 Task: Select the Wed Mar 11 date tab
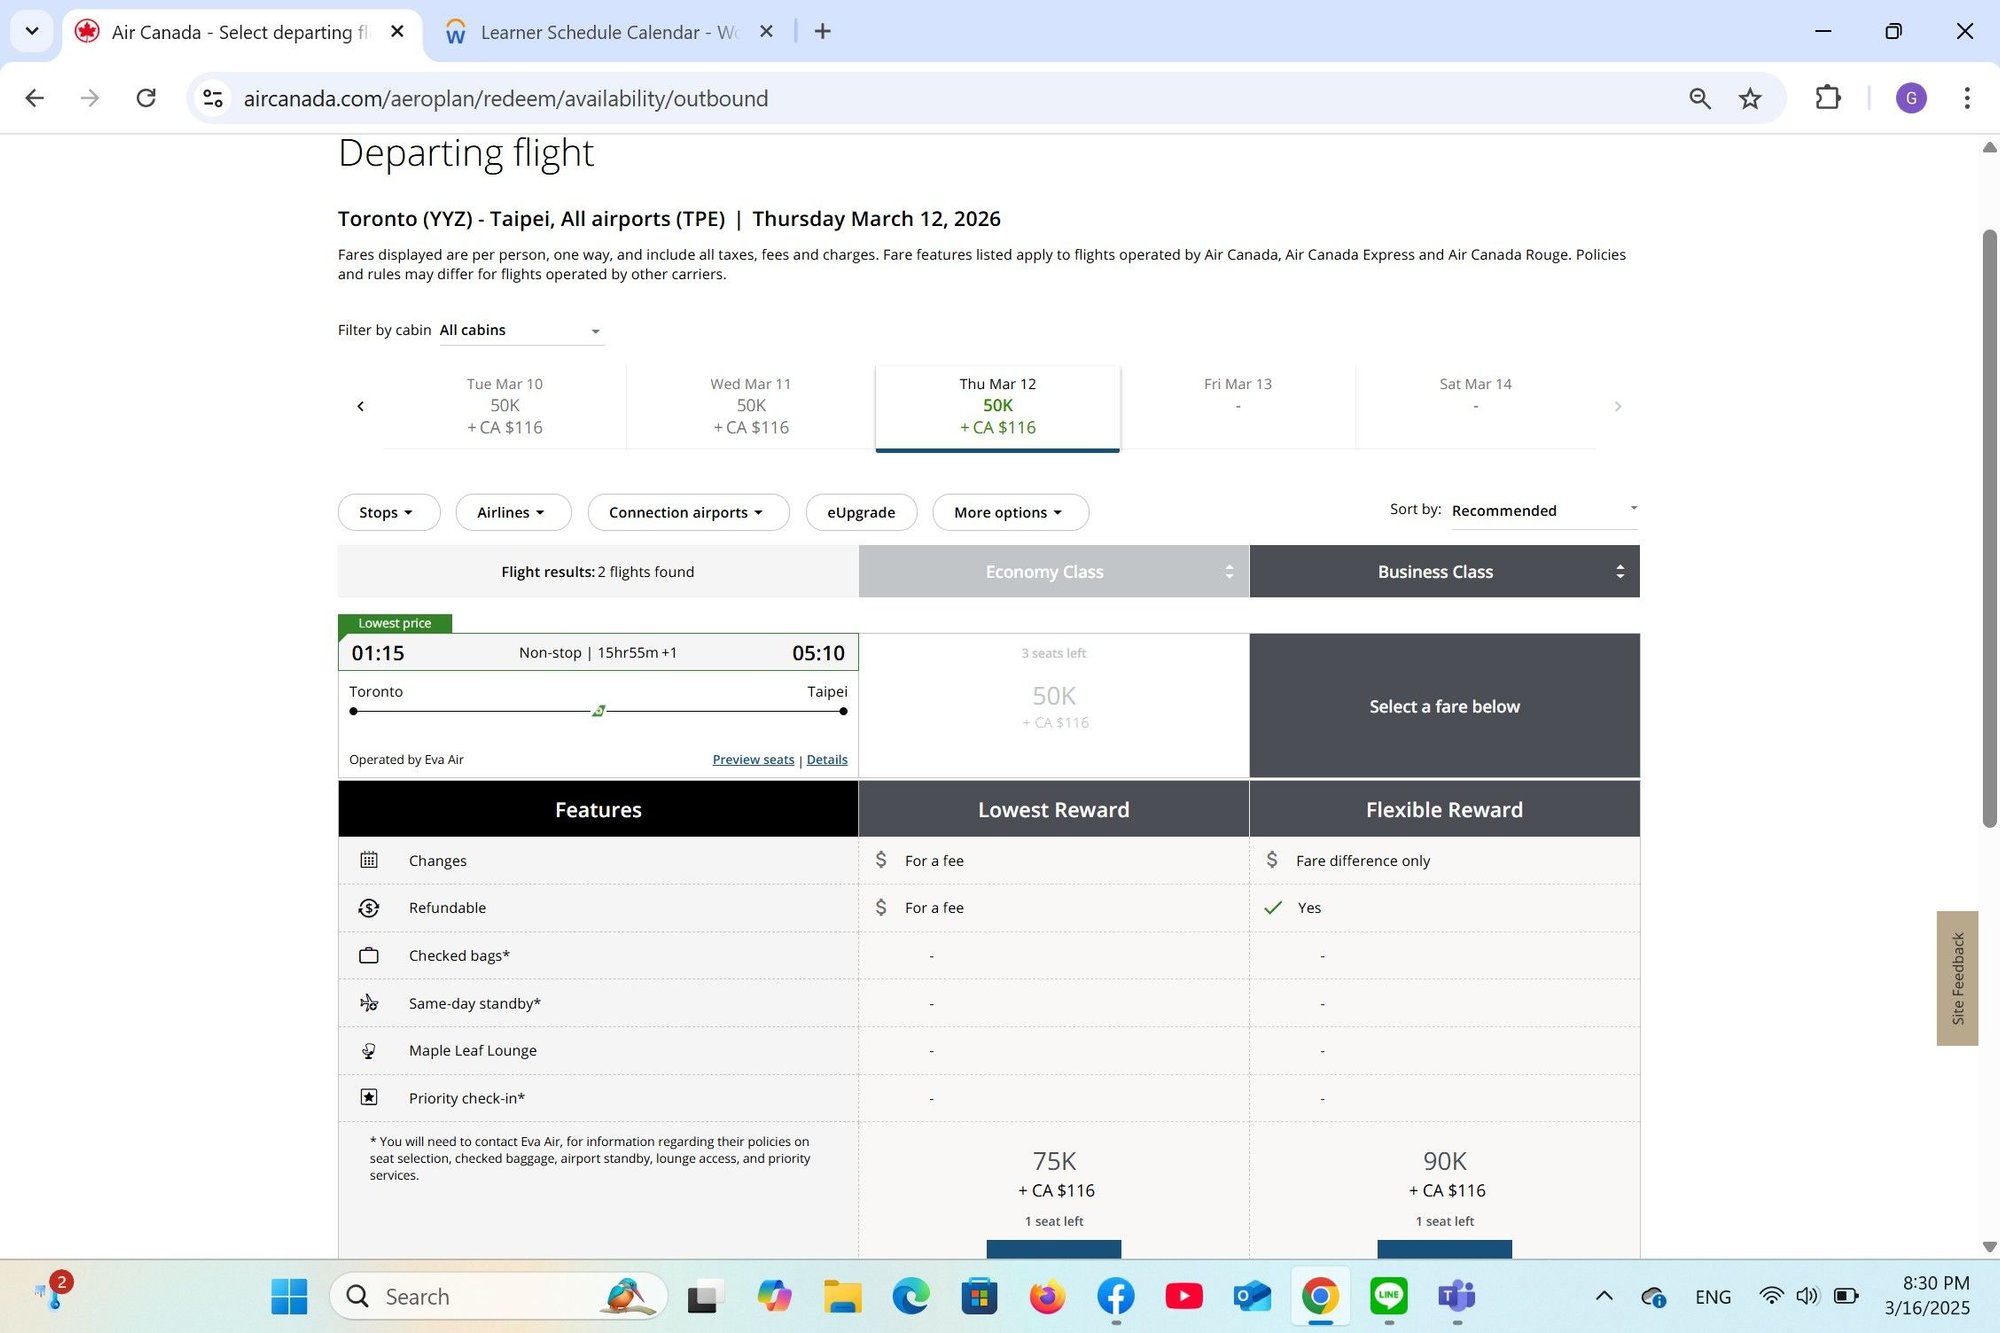pos(750,405)
